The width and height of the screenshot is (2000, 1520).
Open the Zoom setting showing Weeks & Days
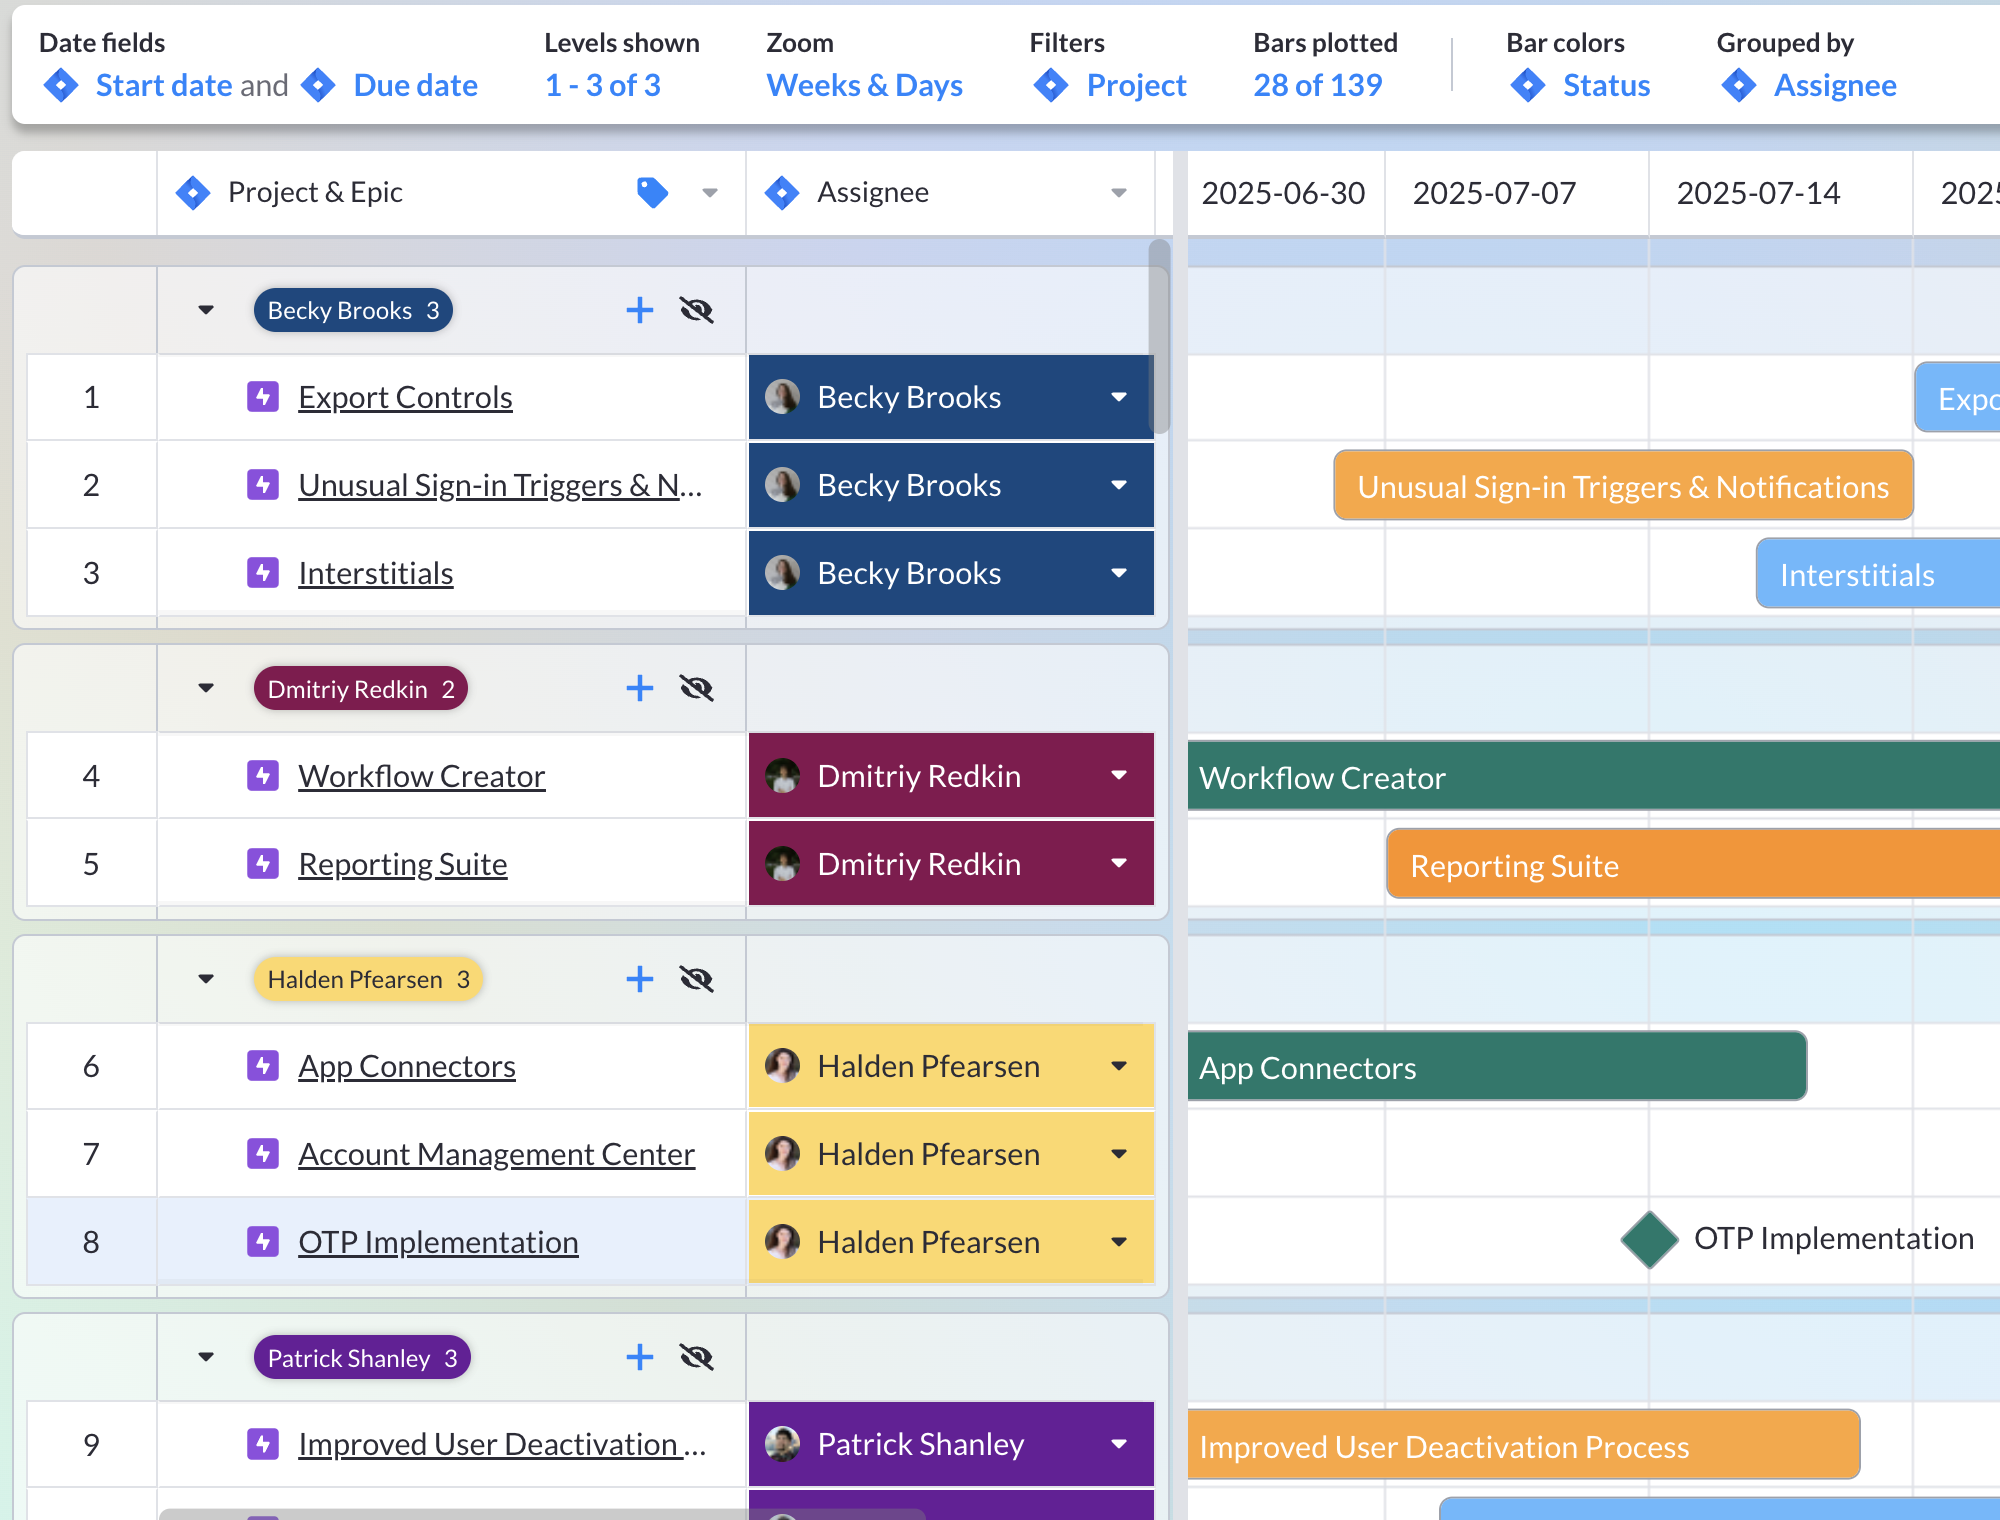tap(864, 85)
